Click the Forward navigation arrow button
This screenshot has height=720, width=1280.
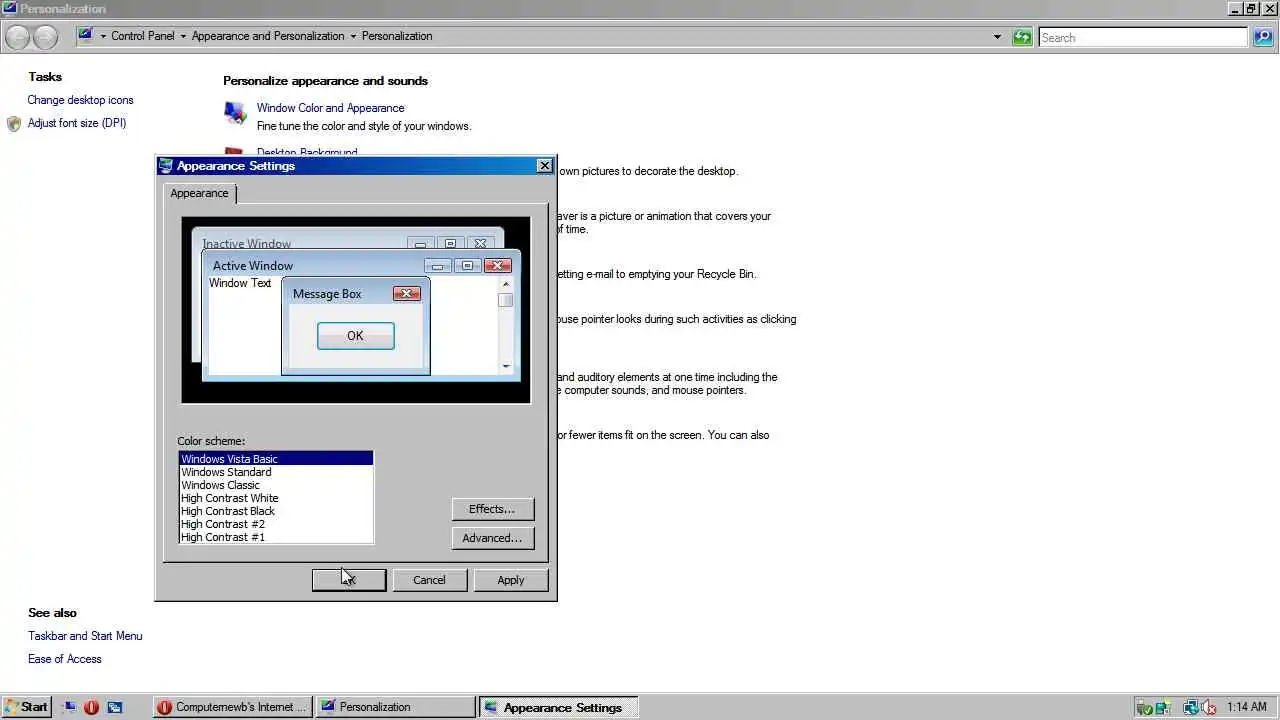tap(46, 37)
